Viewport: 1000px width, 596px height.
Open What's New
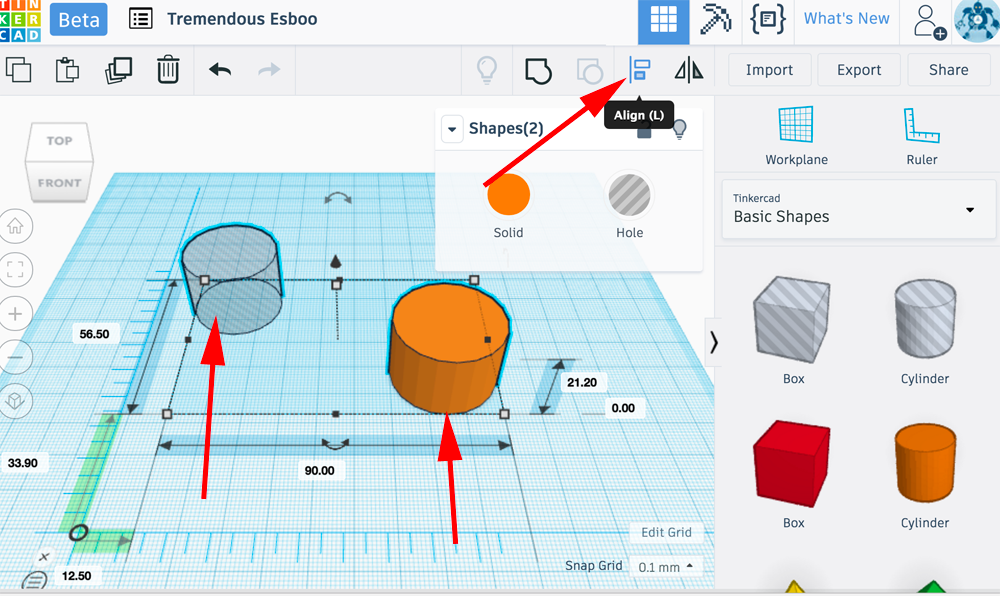pos(846,18)
